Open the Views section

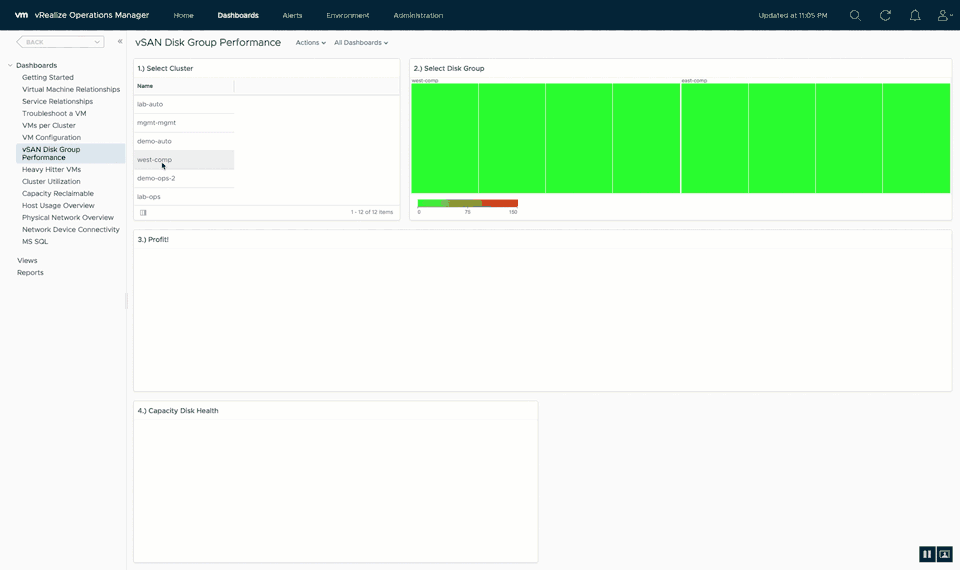(27, 261)
